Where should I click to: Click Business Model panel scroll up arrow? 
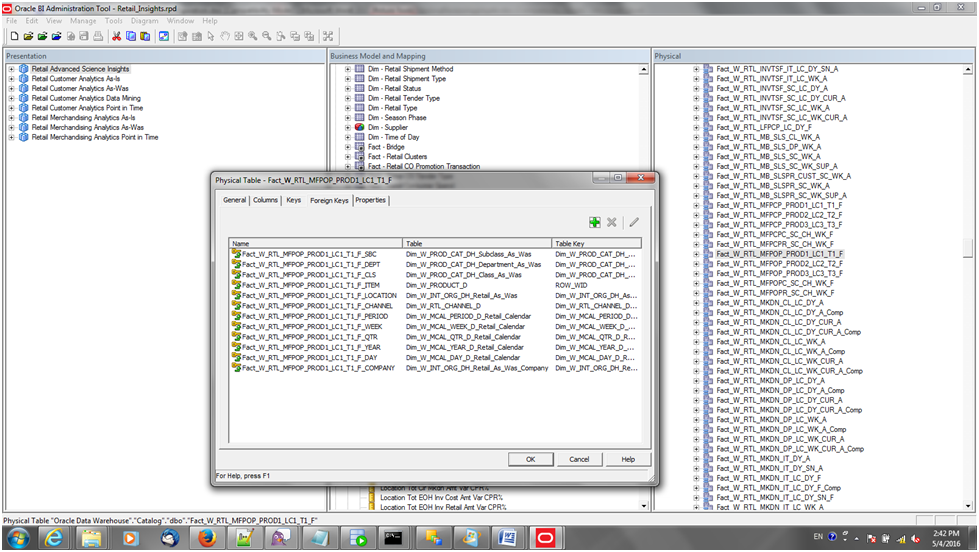pyautogui.click(x=644, y=70)
